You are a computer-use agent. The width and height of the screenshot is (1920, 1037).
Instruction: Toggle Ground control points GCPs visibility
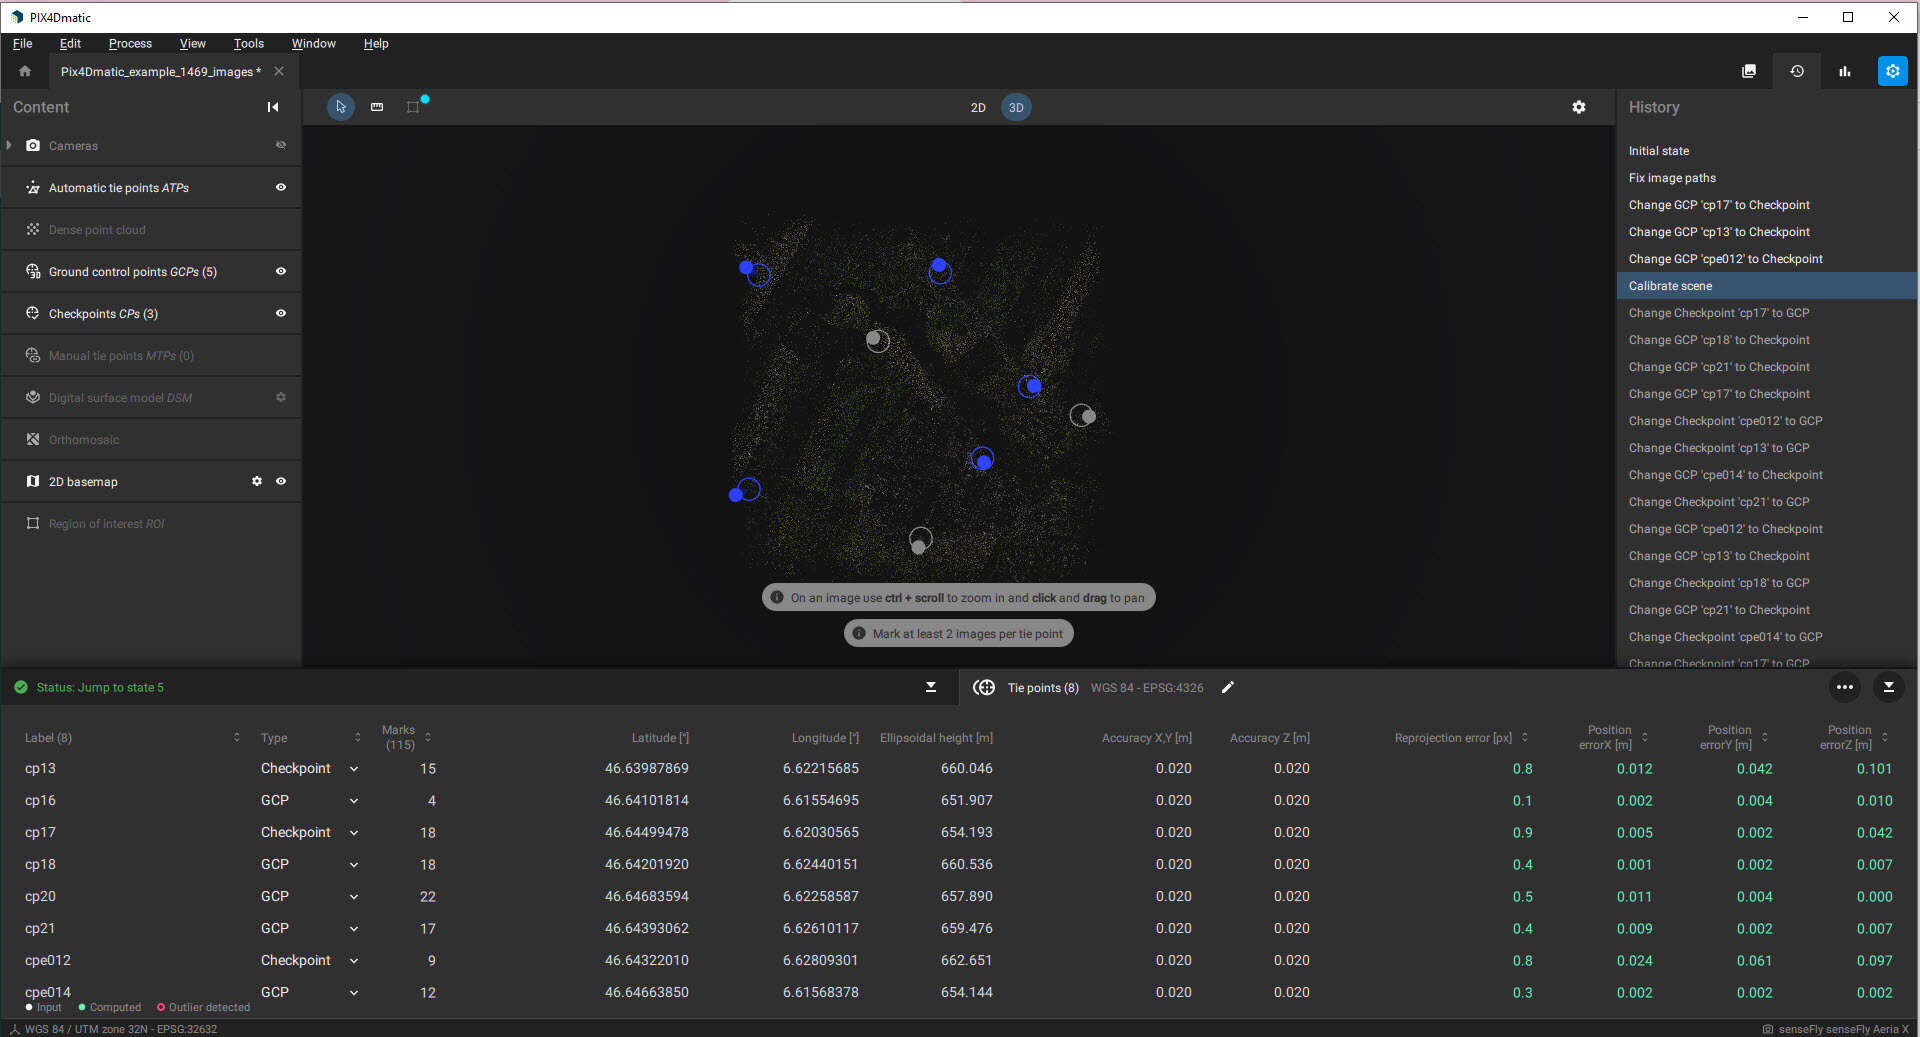(x=281, y=271)
